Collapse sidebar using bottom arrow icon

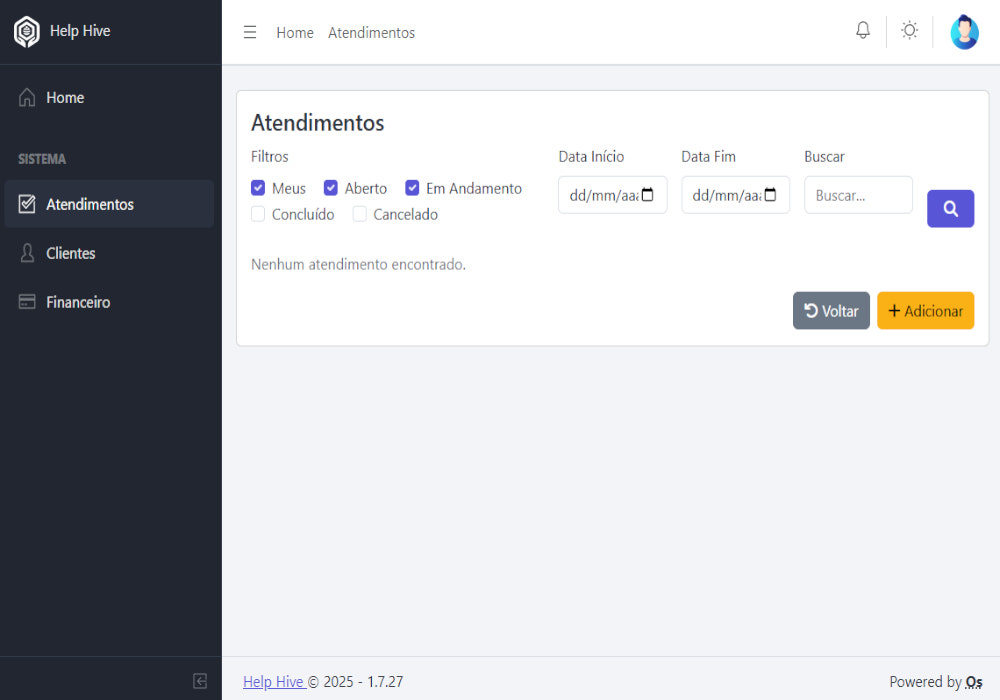pyautogui.click(x=200, y=681)
